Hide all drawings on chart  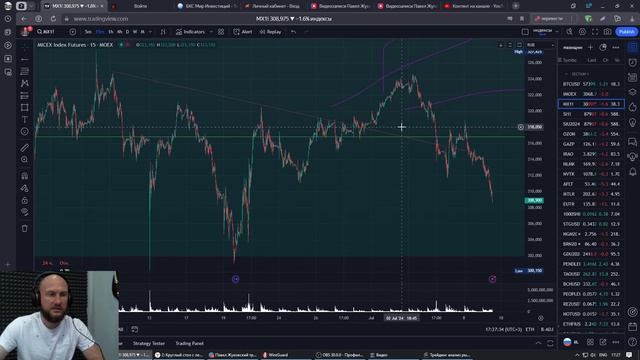24,212
